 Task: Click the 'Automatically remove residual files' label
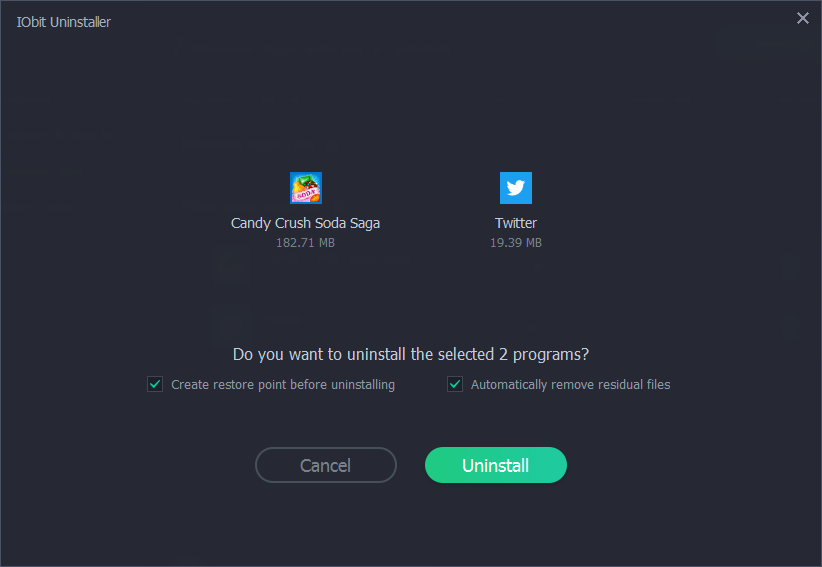pos(570,384)
